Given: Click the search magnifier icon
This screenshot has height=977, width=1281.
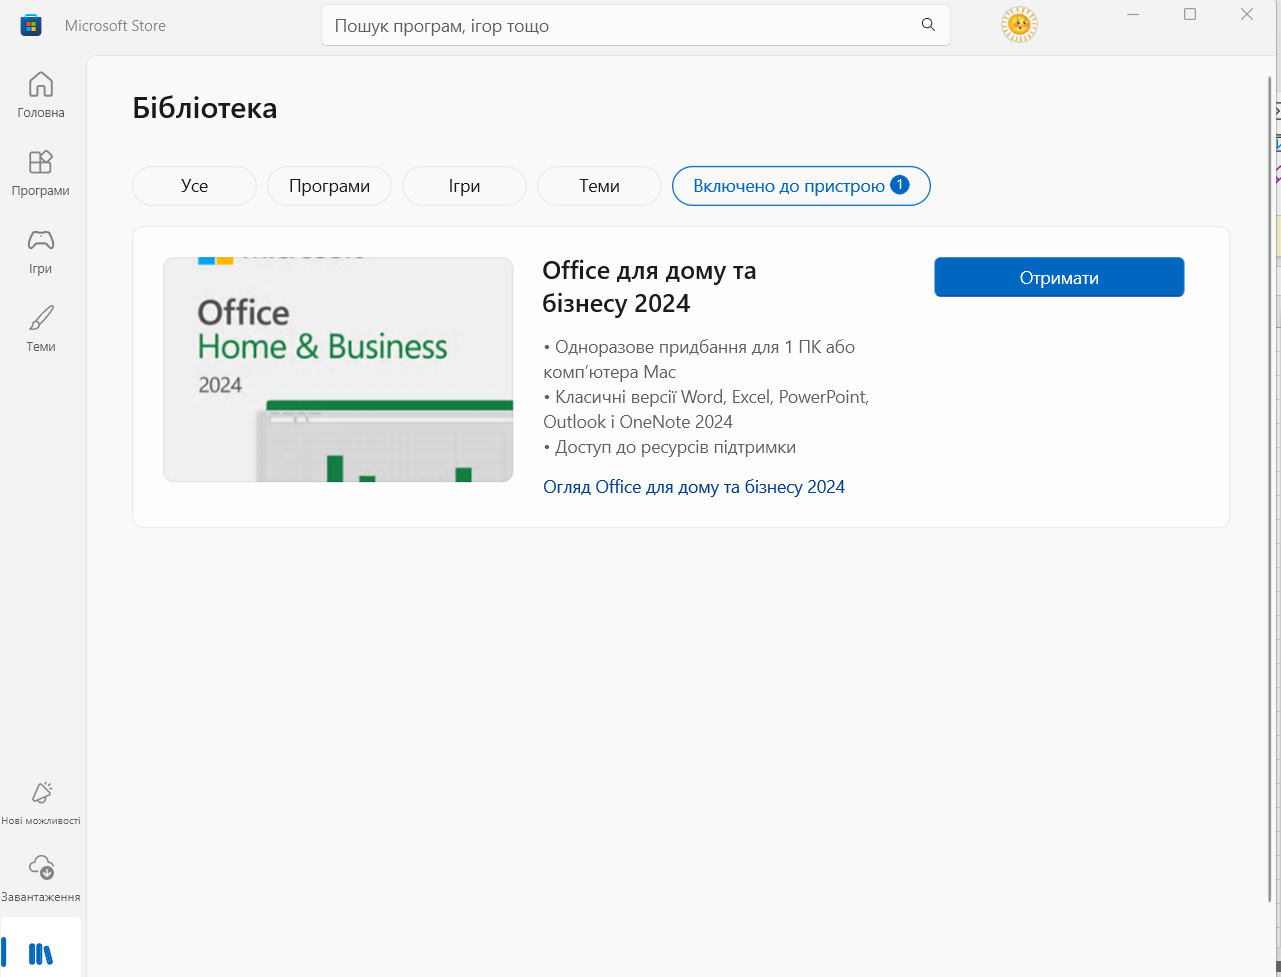Looking at the screenshot, I should 928,25.
